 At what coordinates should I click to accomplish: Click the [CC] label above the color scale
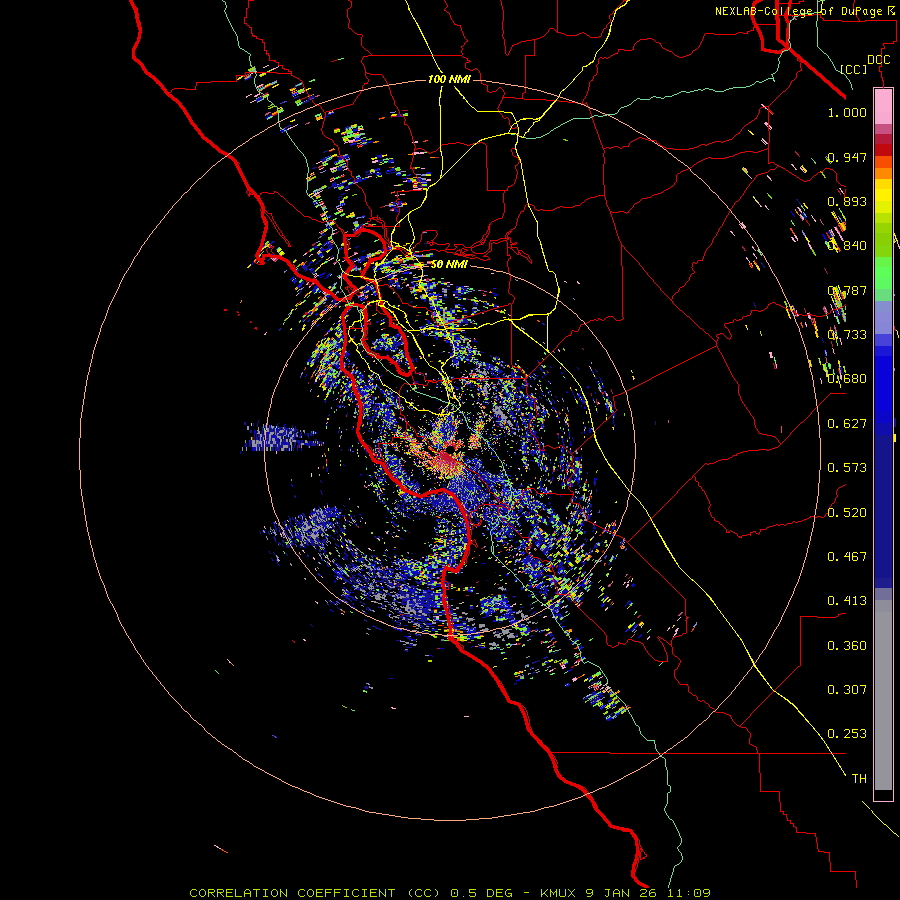[x=854, y=69]
